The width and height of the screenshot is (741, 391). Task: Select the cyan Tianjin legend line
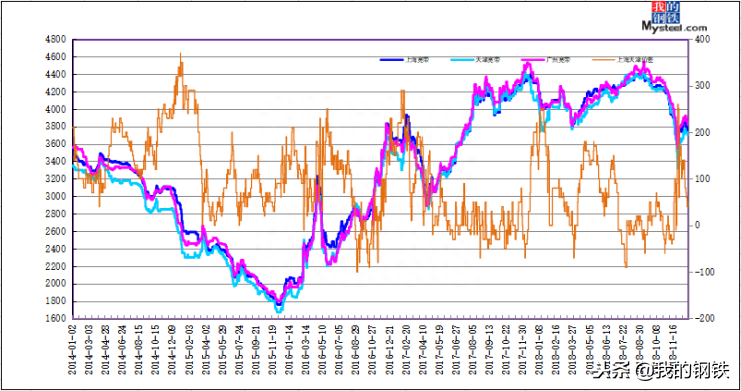(462, 60)
